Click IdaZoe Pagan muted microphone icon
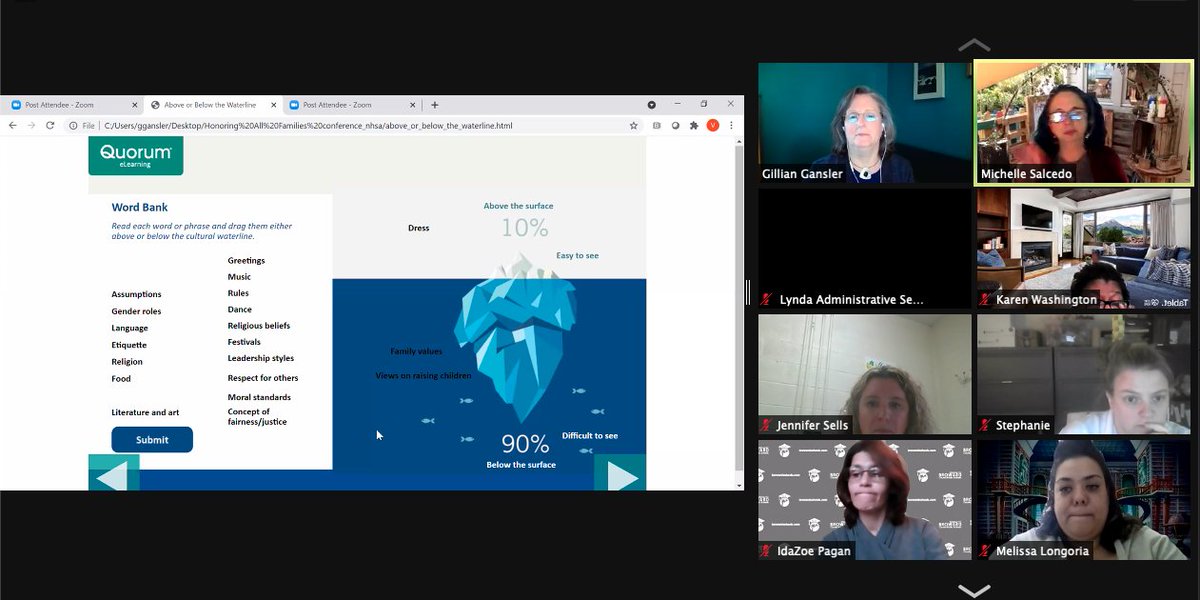This screenshot has width=1200, height=600. pyautogui.click(x=767, y=551)
